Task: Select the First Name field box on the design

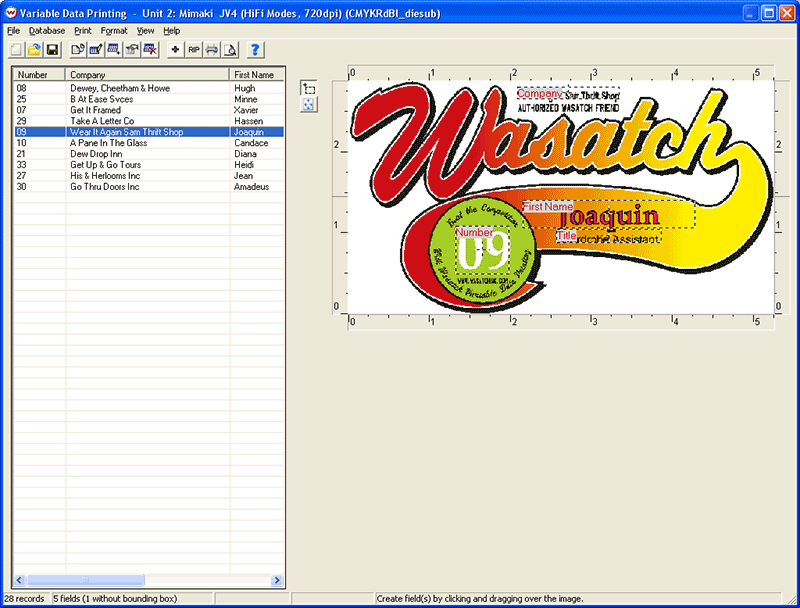Action: click(x=609, y=214)
